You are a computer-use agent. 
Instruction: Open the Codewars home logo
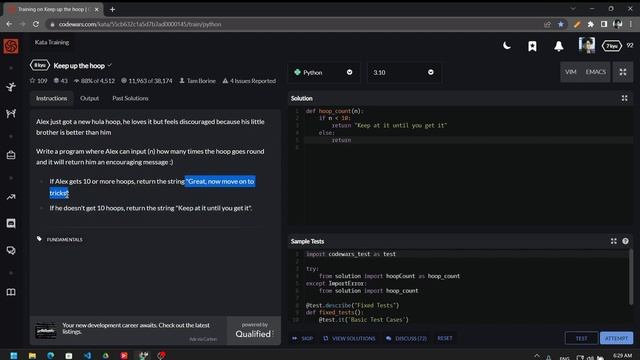click(11, 46)
